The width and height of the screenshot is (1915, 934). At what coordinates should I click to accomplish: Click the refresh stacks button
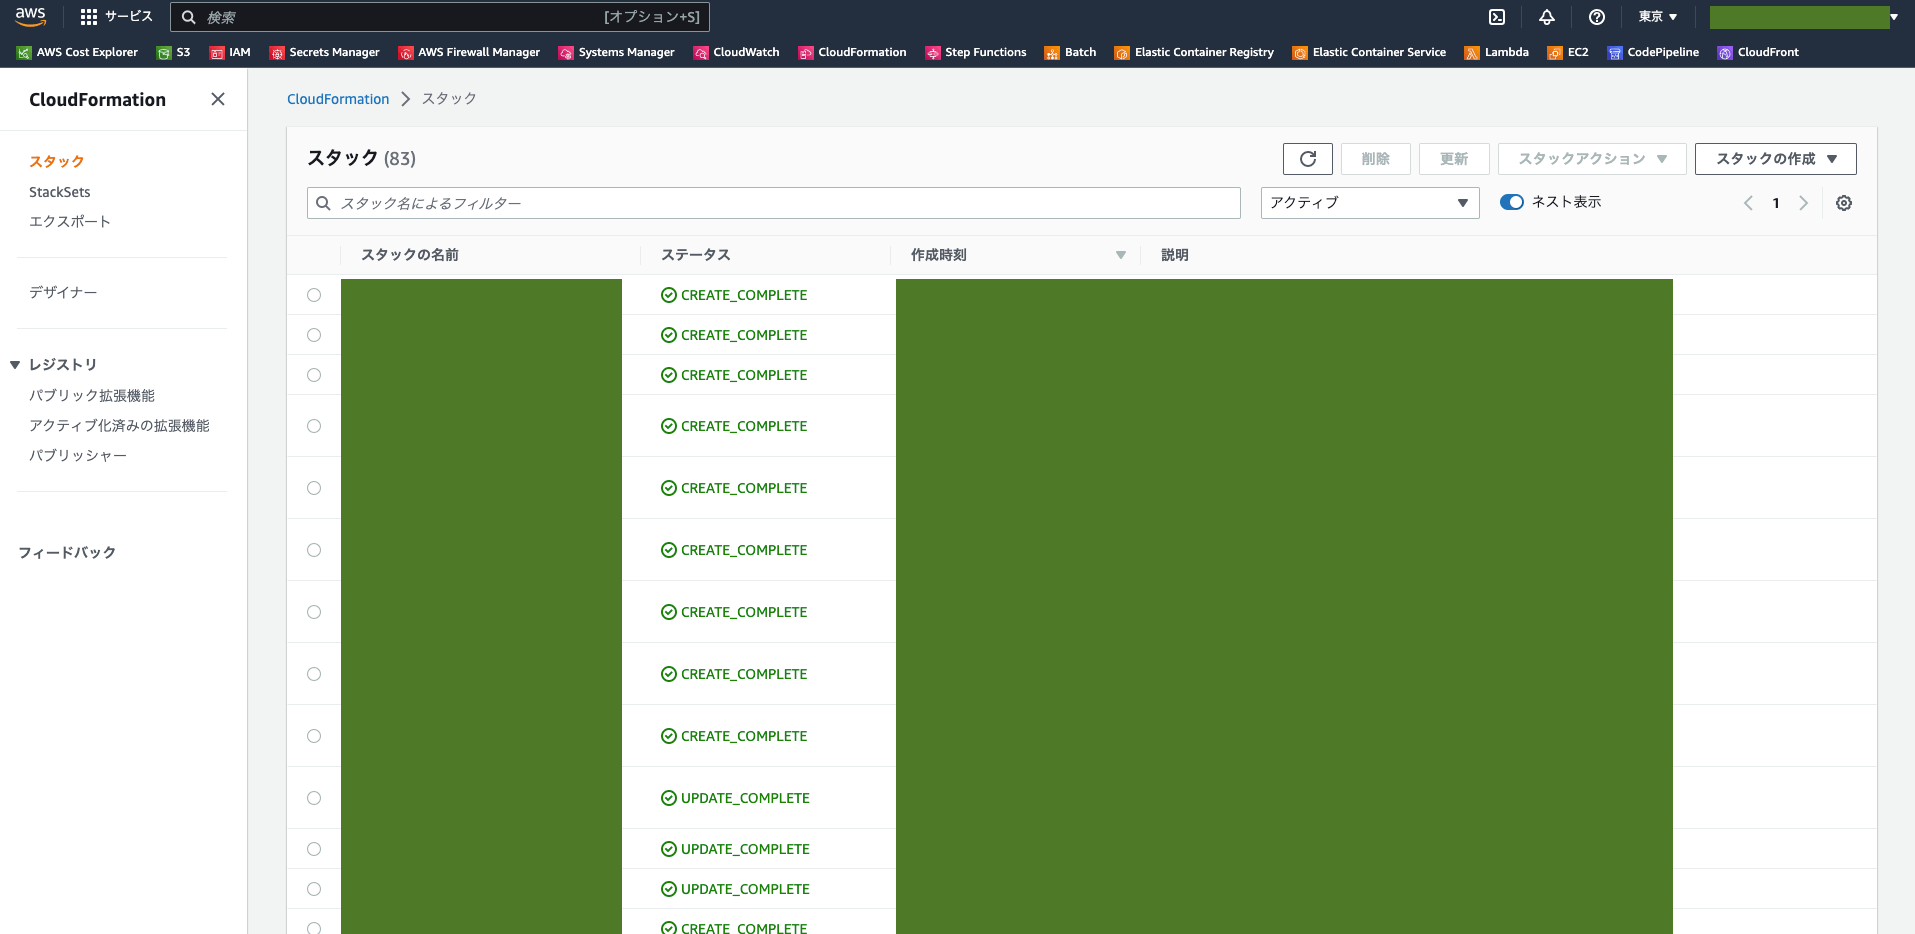pos(1307,159)
